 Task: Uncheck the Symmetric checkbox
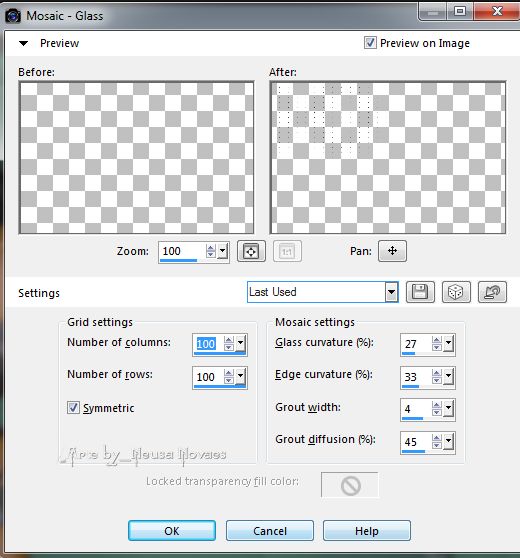[x=73, y=407]
